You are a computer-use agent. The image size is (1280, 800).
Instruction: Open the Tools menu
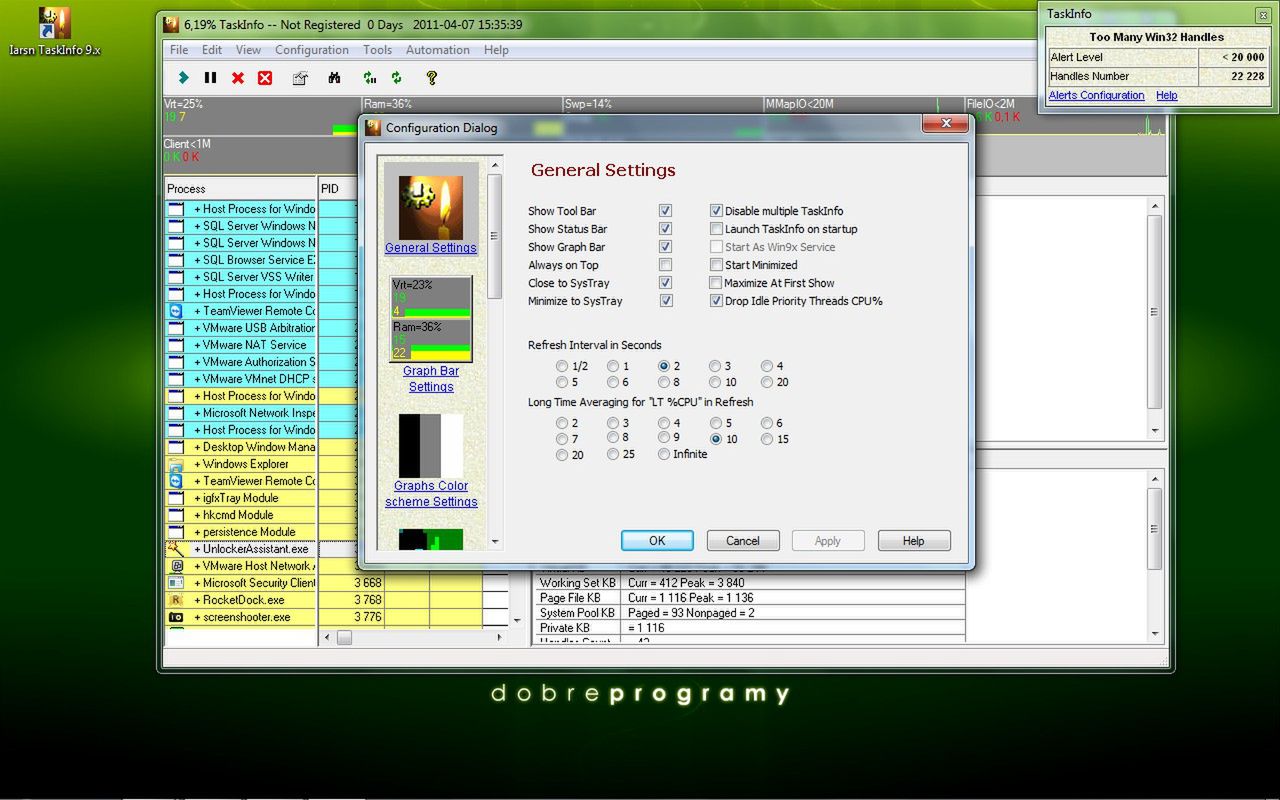pyautogui.click(x=377, y=50)
